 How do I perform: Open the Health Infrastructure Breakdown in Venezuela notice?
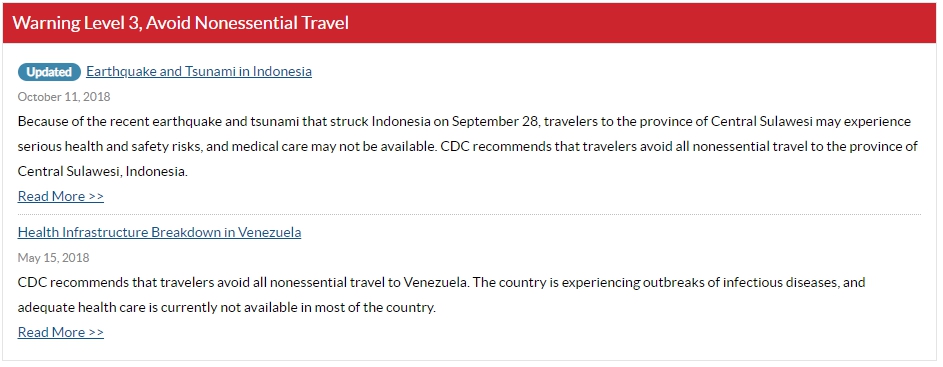point(159,232)
